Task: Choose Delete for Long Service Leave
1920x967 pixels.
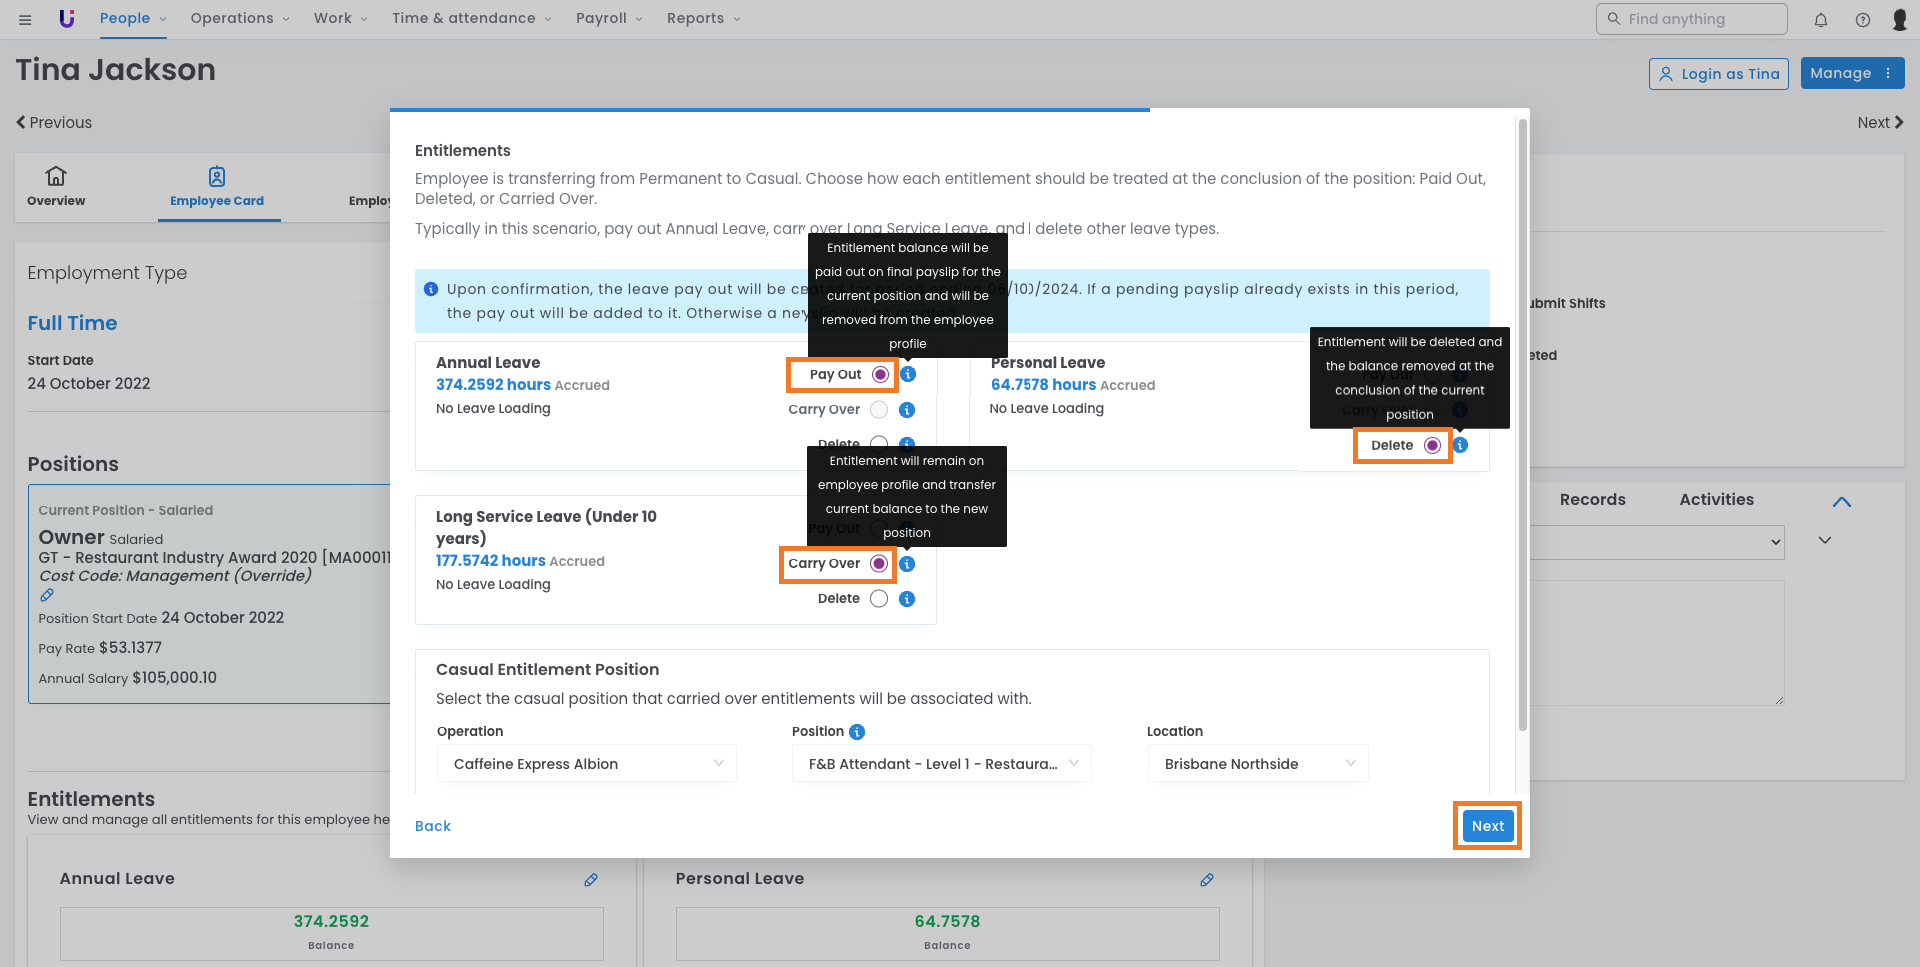Action: [x=879, y=599]
